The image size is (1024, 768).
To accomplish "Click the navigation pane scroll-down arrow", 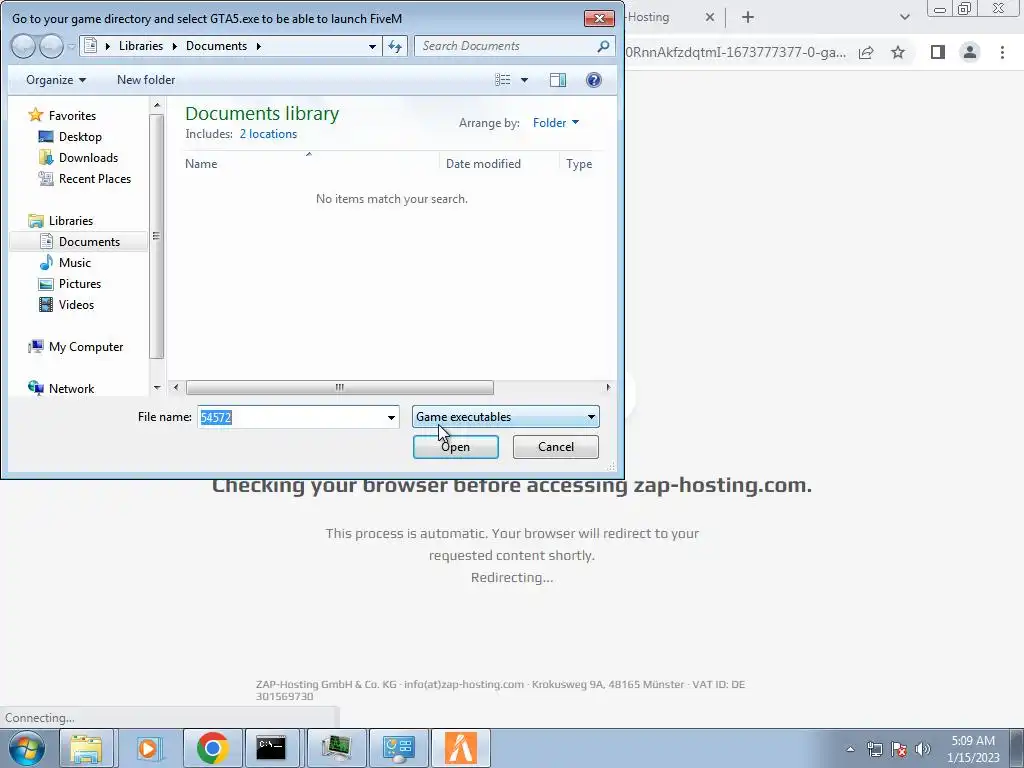I will 156,388.
